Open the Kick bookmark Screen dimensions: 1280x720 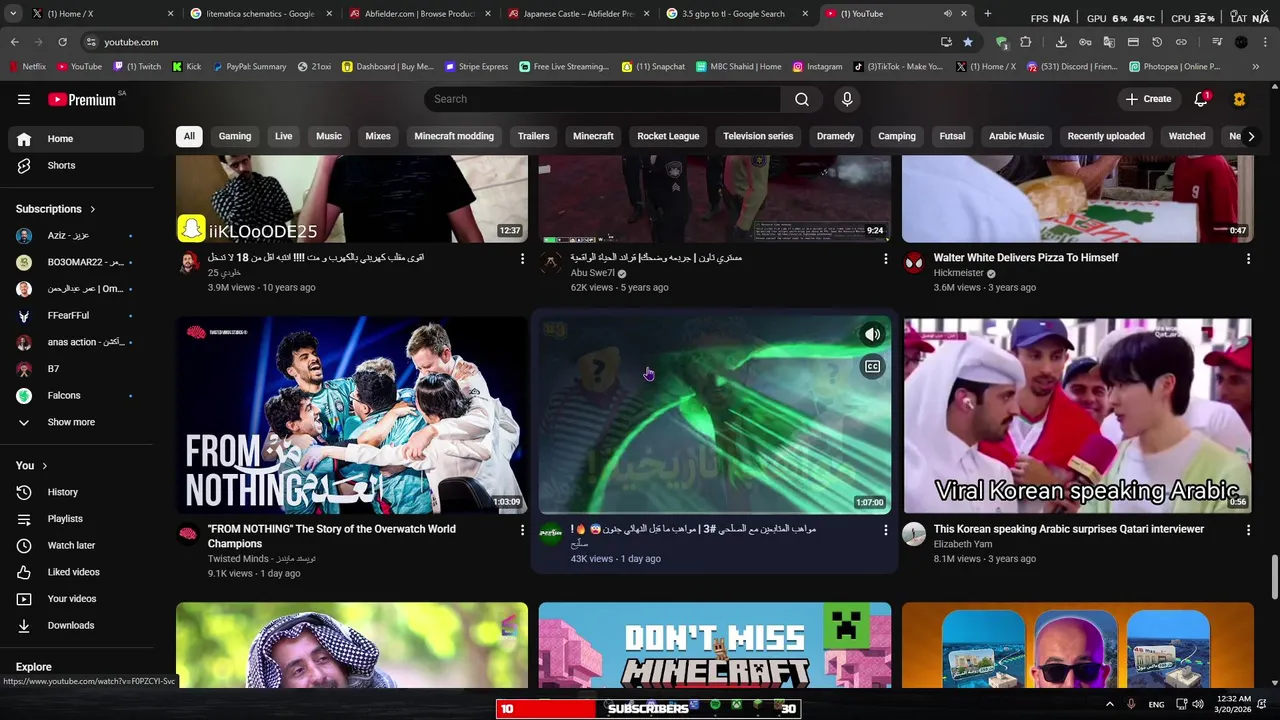click(x=187, y=67)
